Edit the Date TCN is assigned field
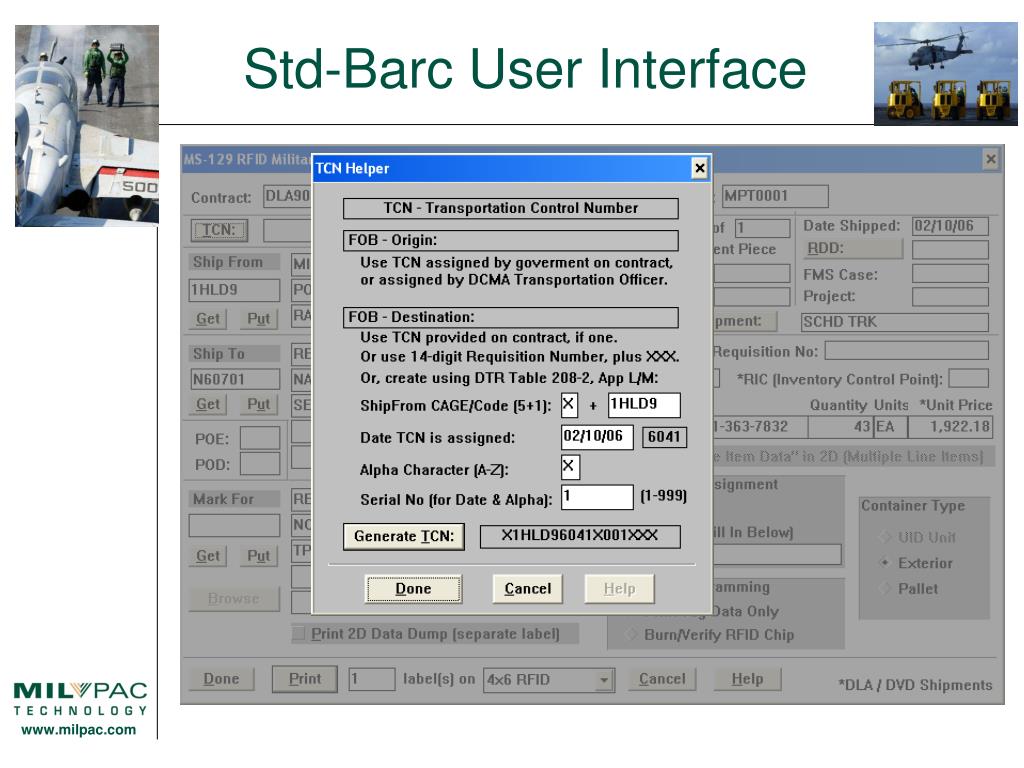1024x768 pixels. pos(597,437)
